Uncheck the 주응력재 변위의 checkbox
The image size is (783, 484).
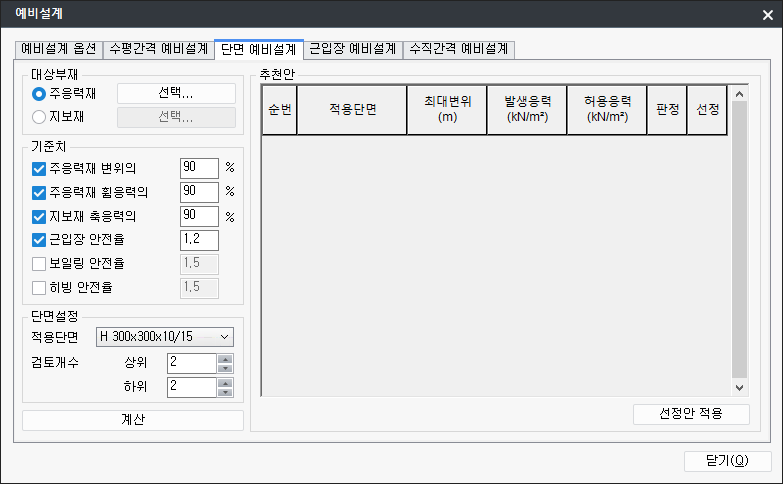[40, 167]
